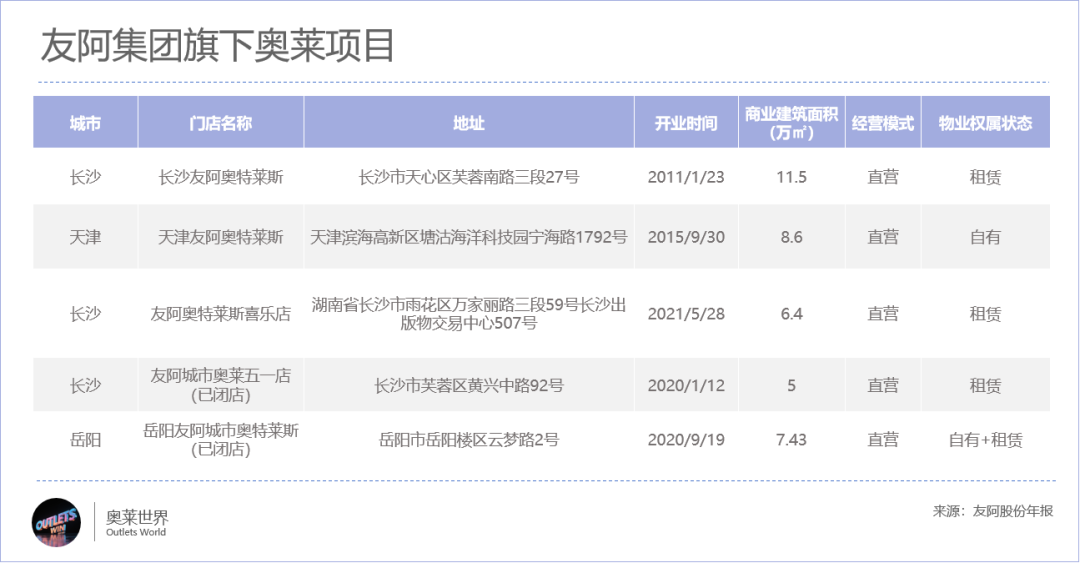1080x563 pixels.
Task: Click the Outlets Win circular logo
Action: (56, 522)
